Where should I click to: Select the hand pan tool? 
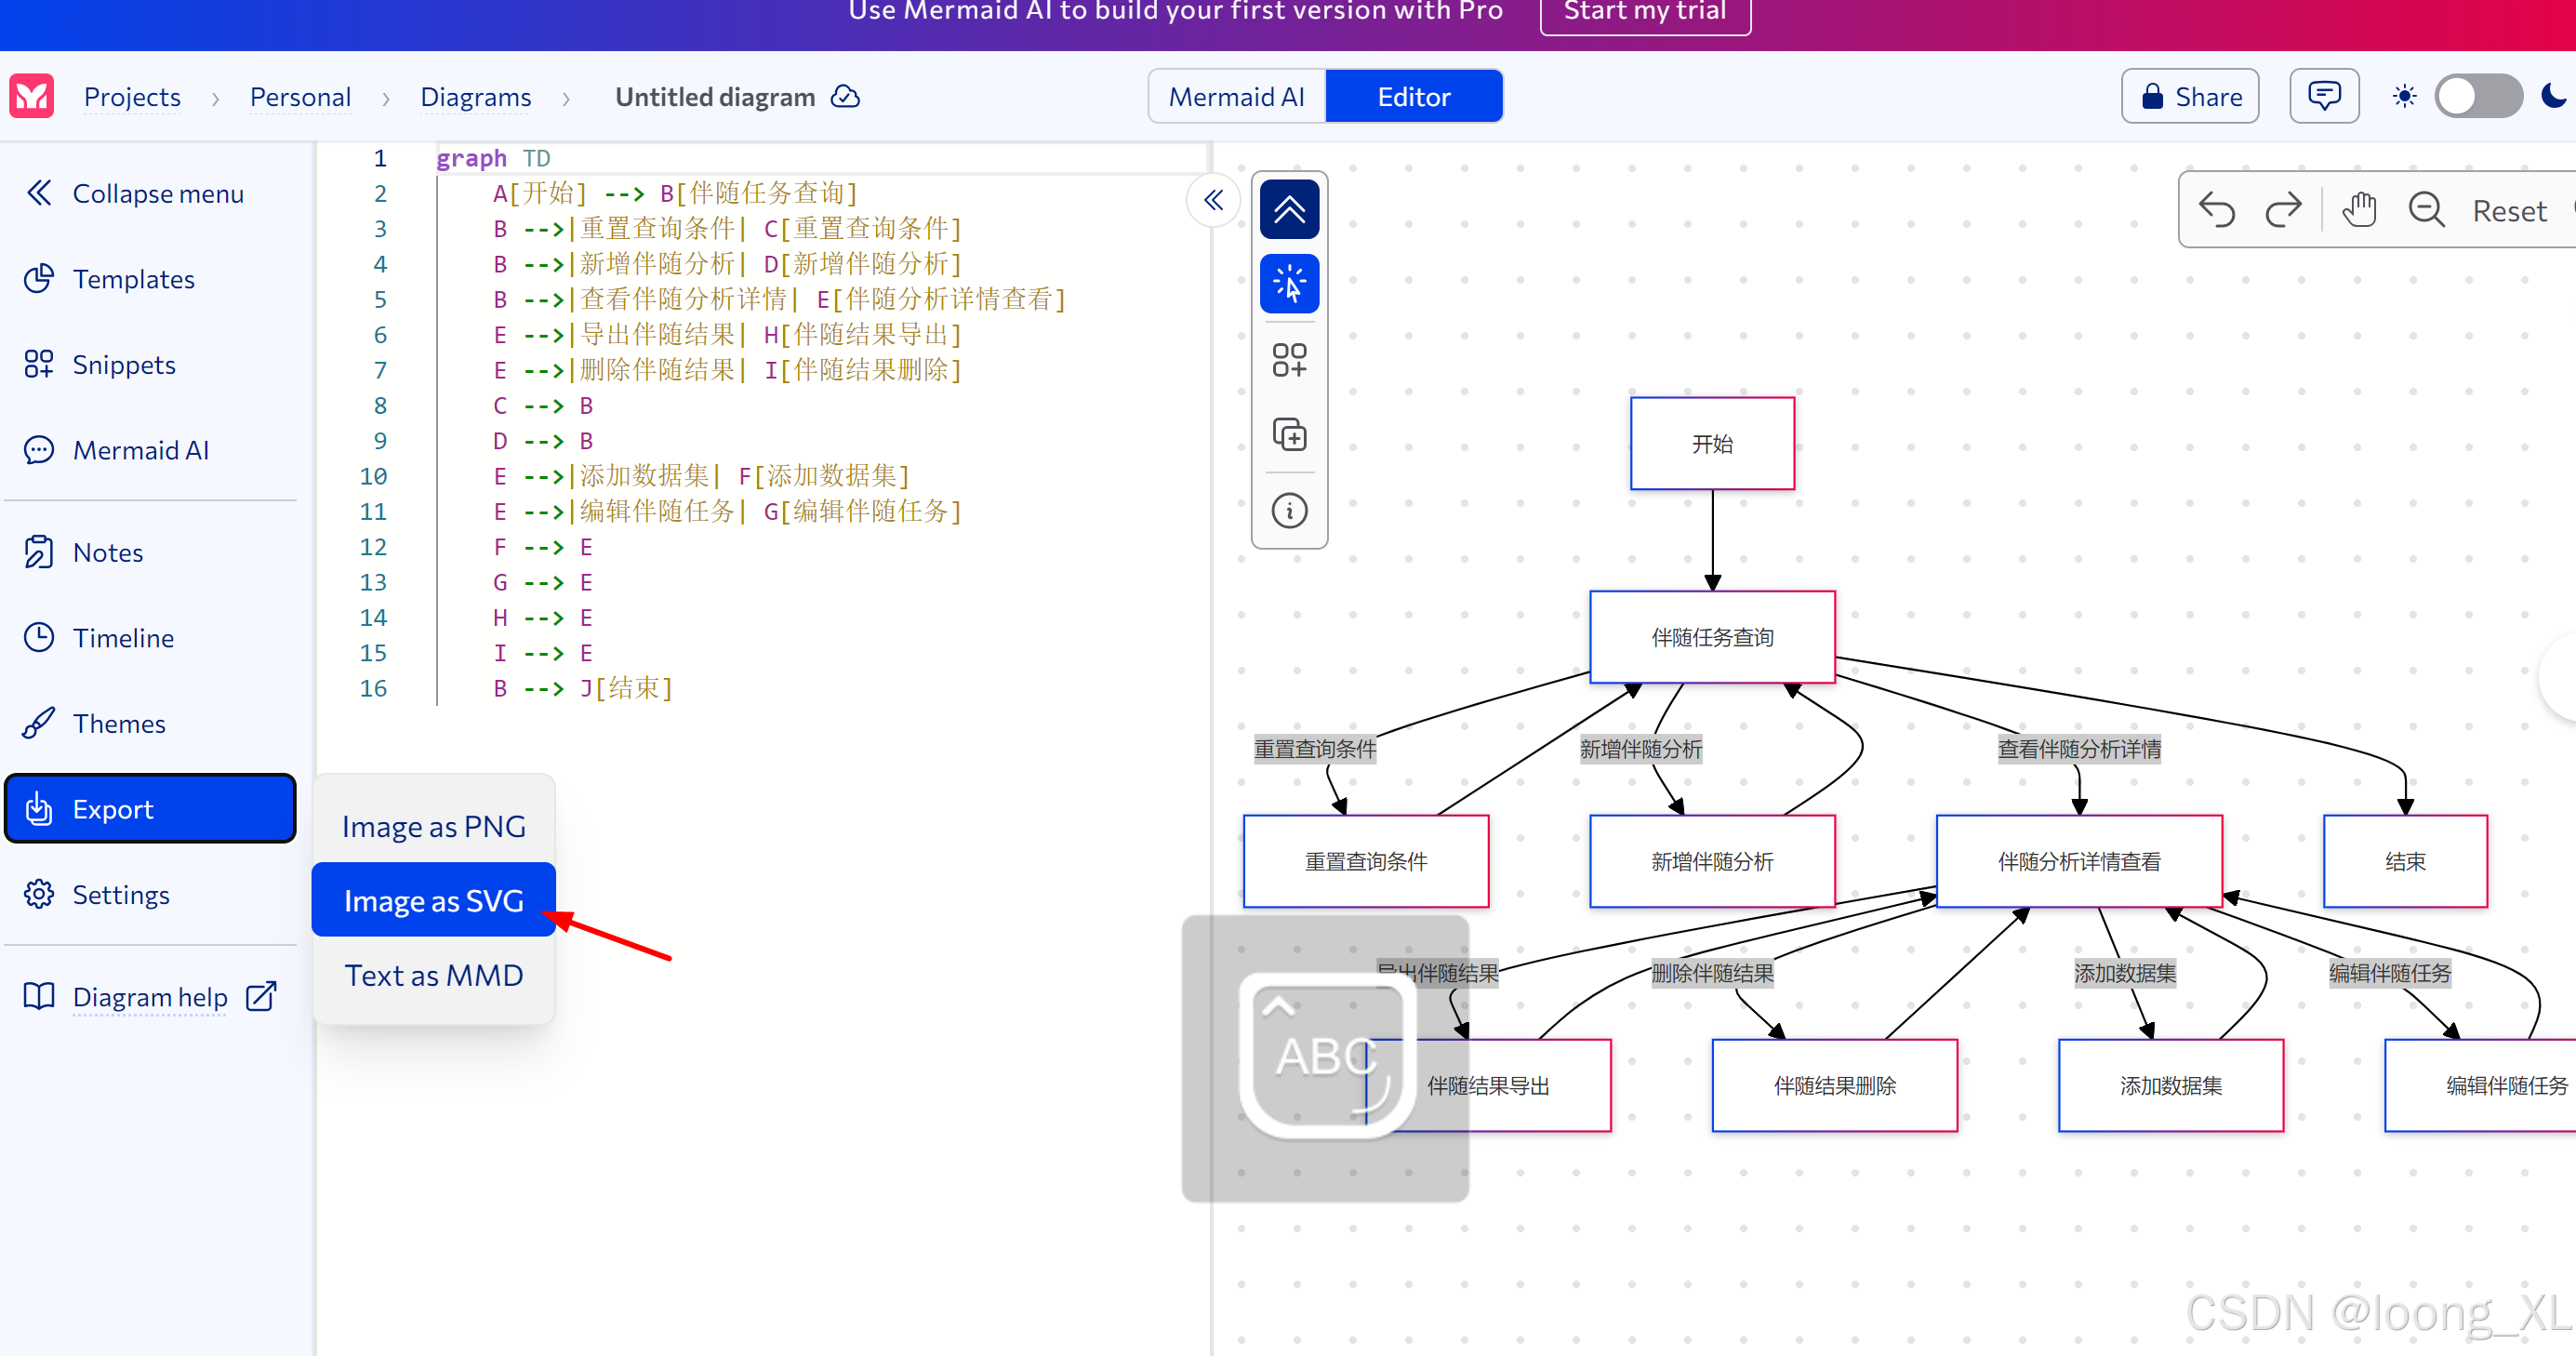click(x=2359, y=211)
